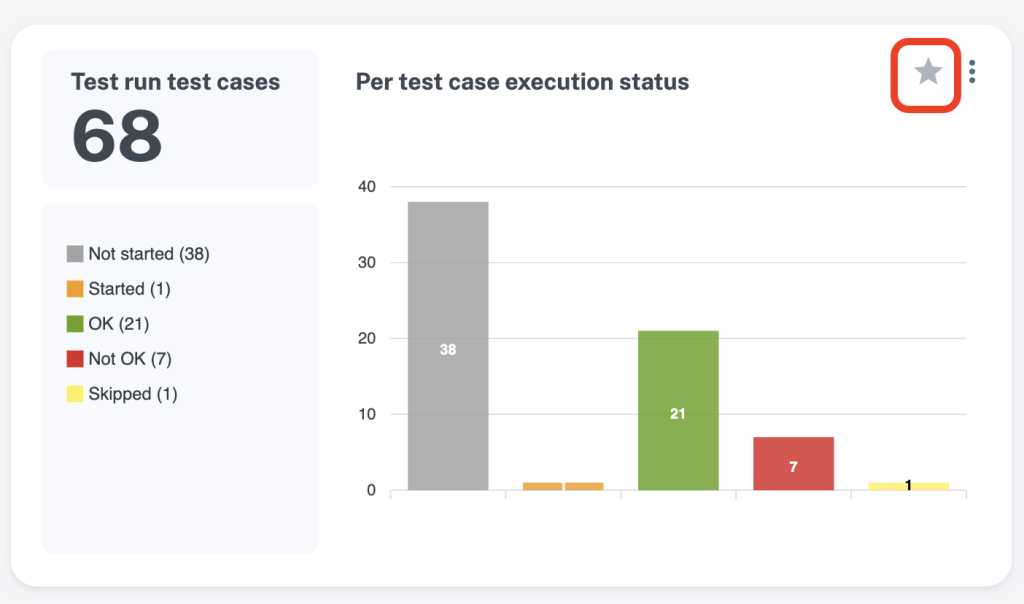Click the Test run test cases count 68
This screenshot has height=604, width=1024.
pos(117,136)
